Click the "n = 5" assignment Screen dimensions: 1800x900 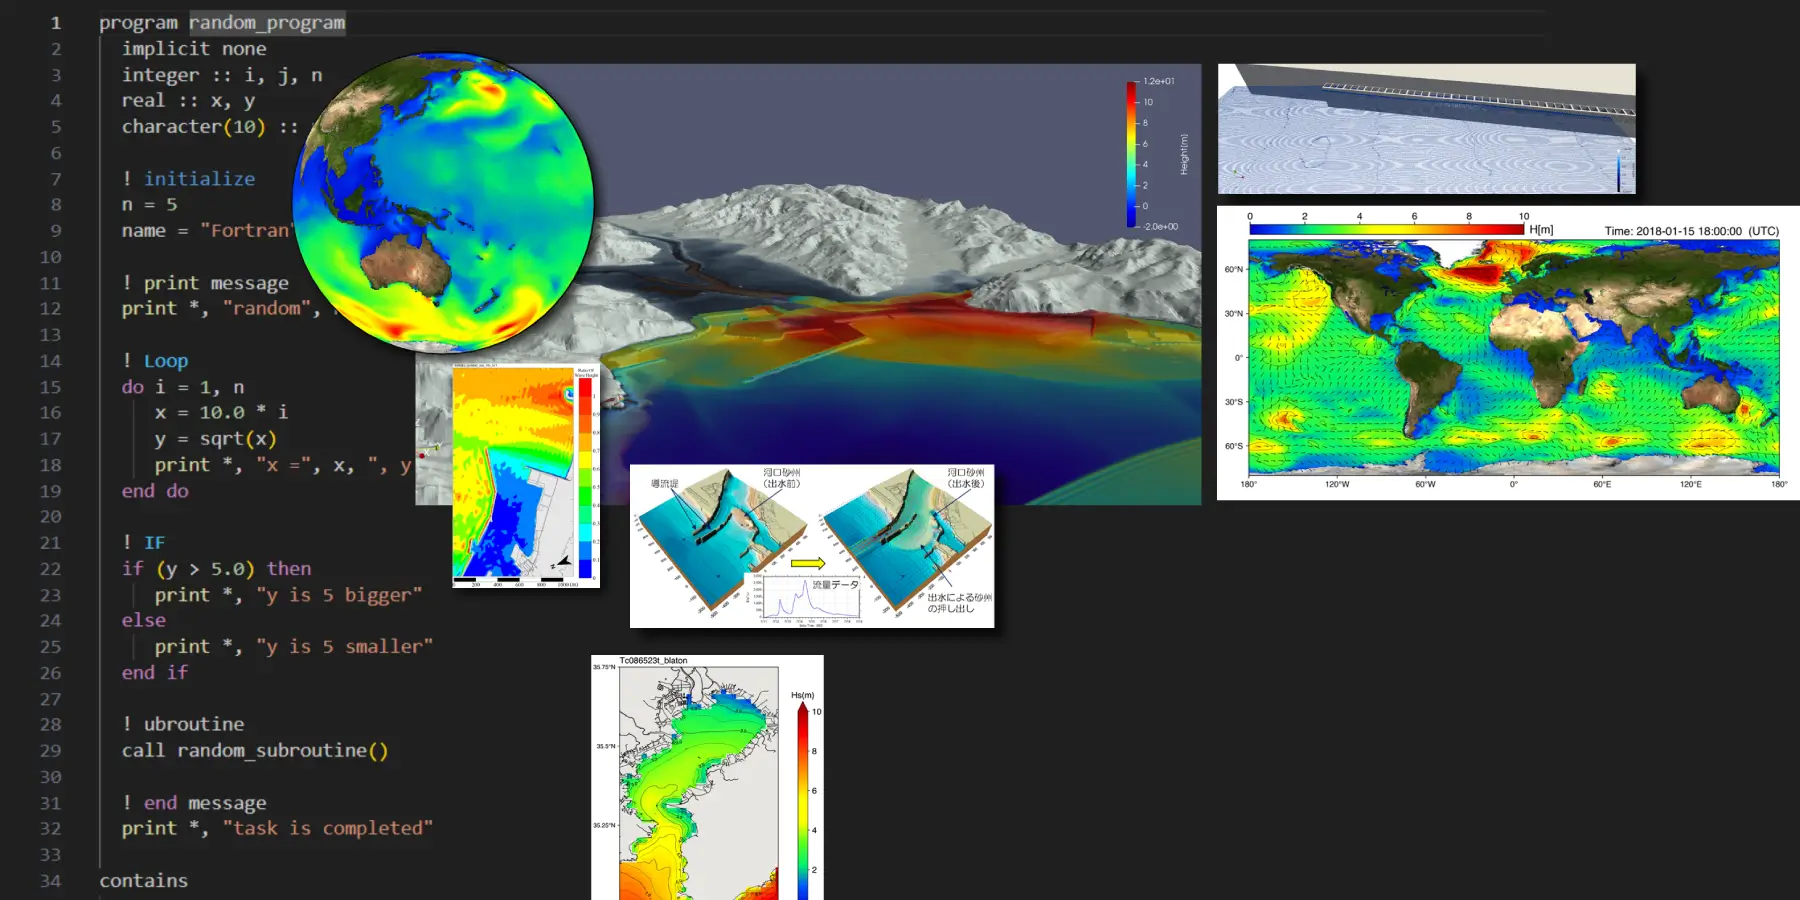149,205
